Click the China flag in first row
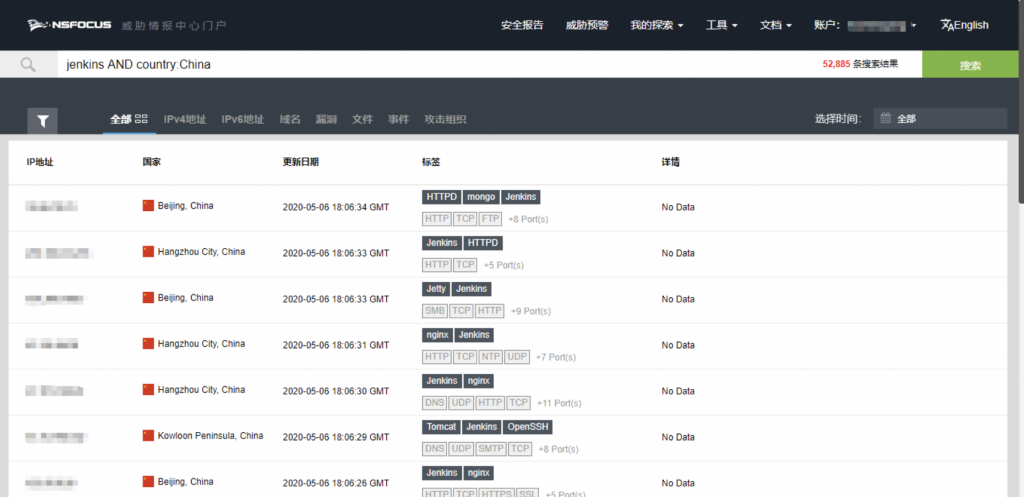Viewport: 1024px width, 497px height. click(149, 206)
